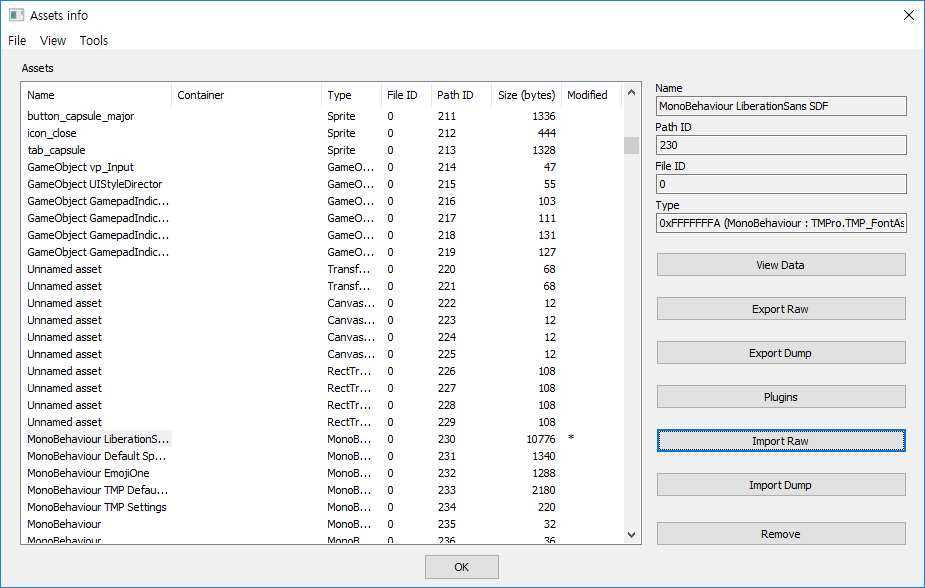The width and height of the screenshot is (925, 588).
Task: Open the File menu
Action: [x=16, y=40]
